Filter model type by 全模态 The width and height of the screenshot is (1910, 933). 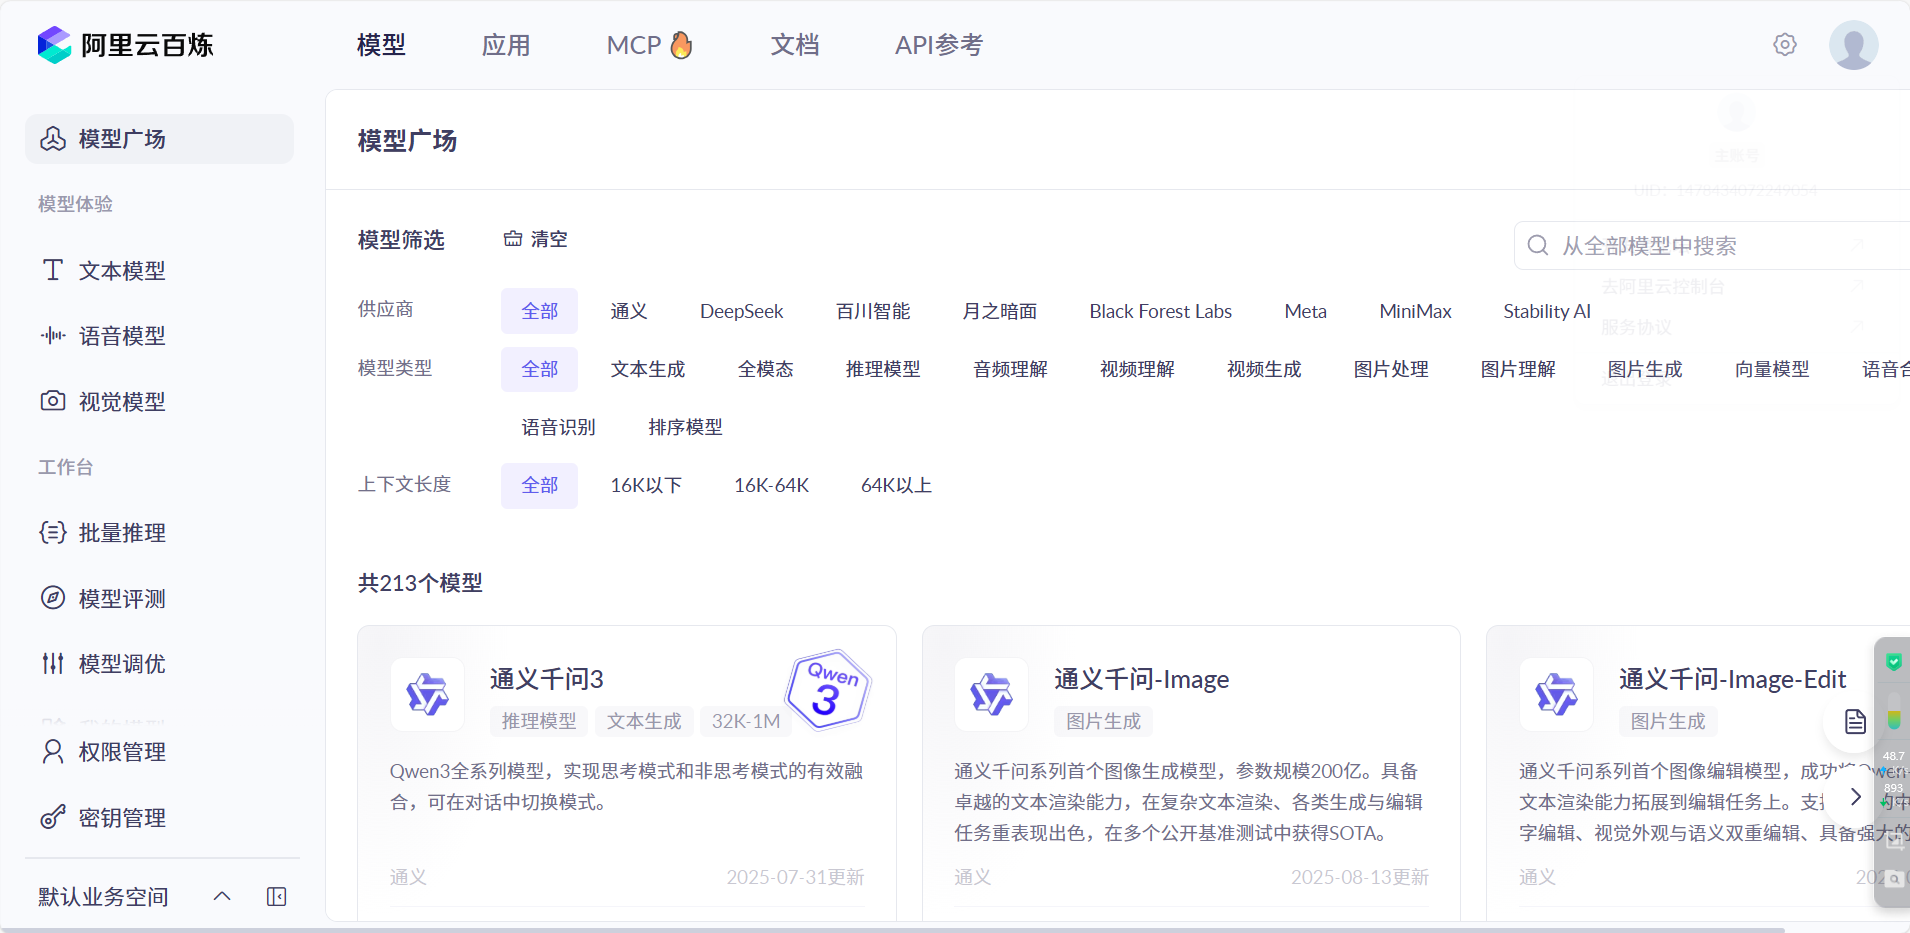766,369
